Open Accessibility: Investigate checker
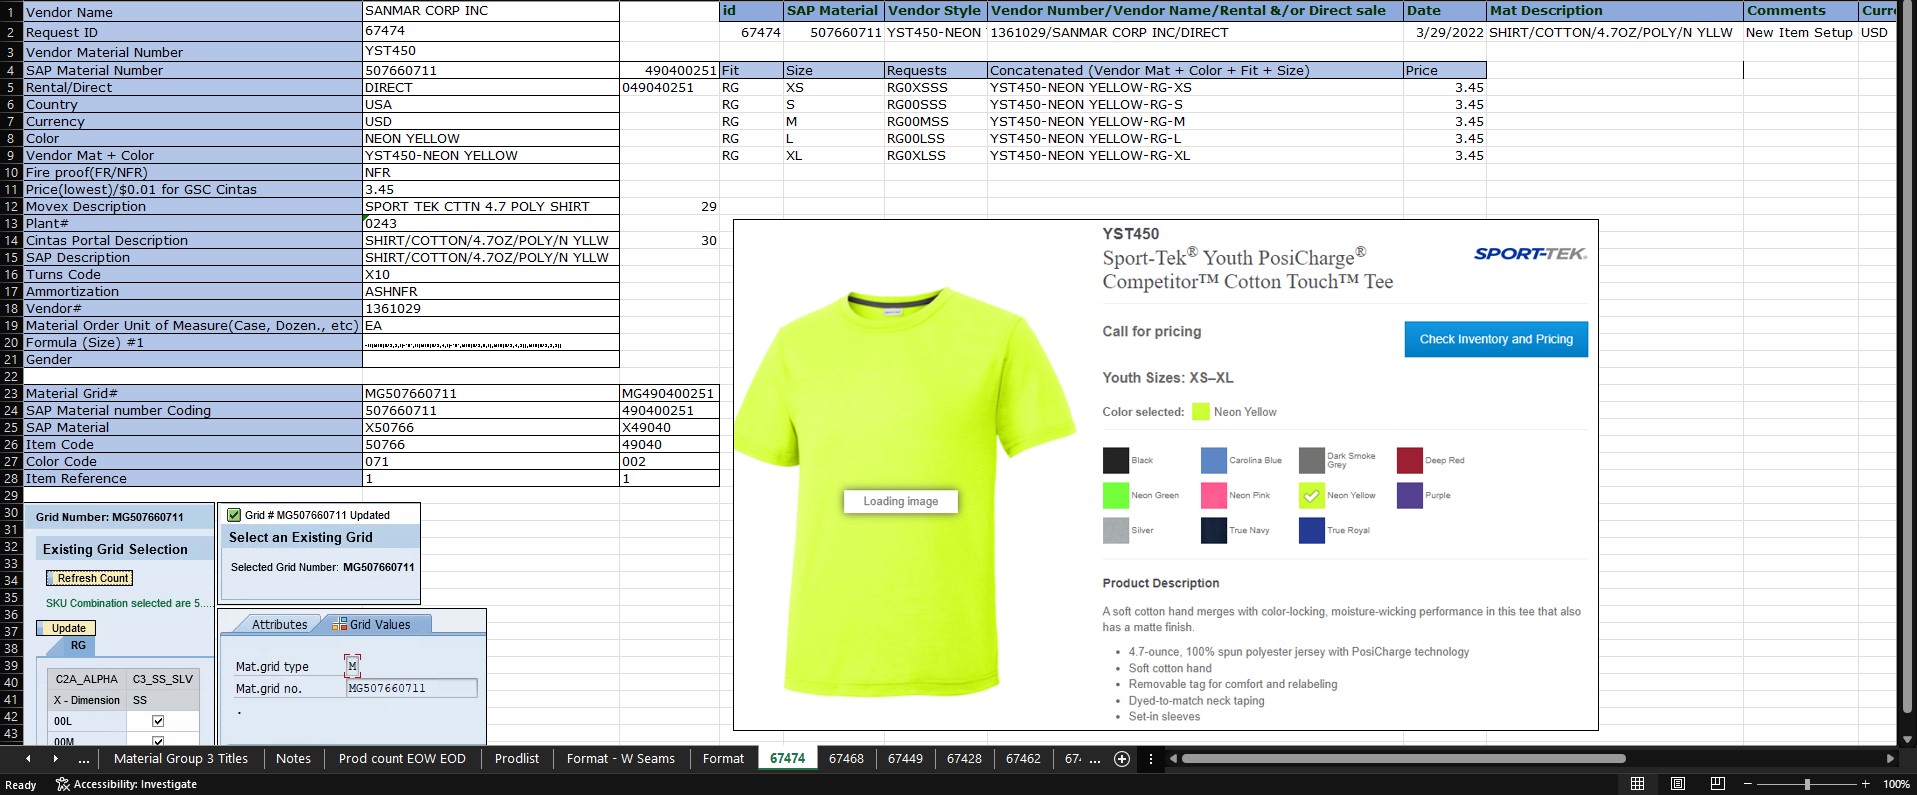The width and height of the screenshot is (1917, 795). click(x=126, y=784)
